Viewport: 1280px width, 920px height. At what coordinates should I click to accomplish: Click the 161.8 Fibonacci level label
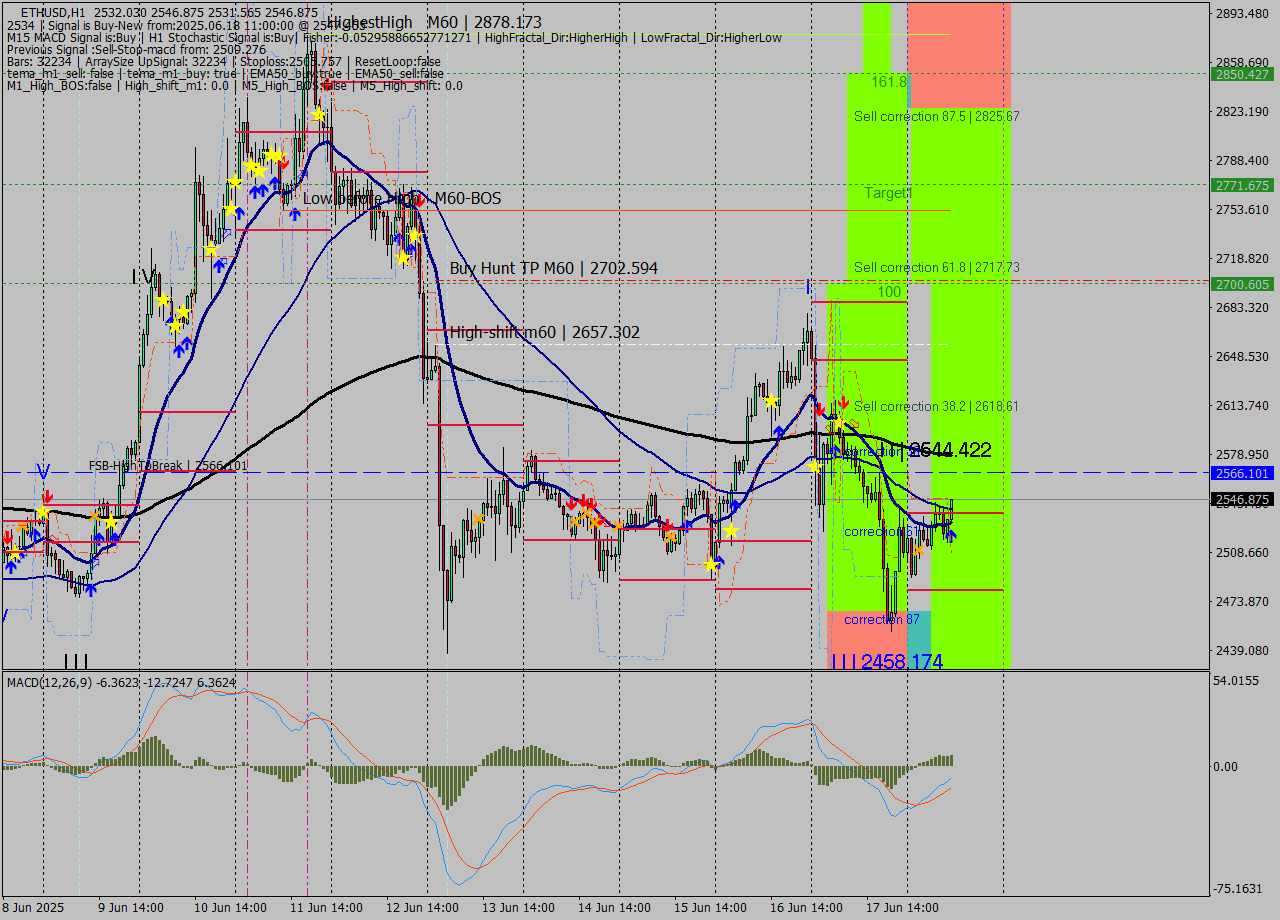coord(888,81)
